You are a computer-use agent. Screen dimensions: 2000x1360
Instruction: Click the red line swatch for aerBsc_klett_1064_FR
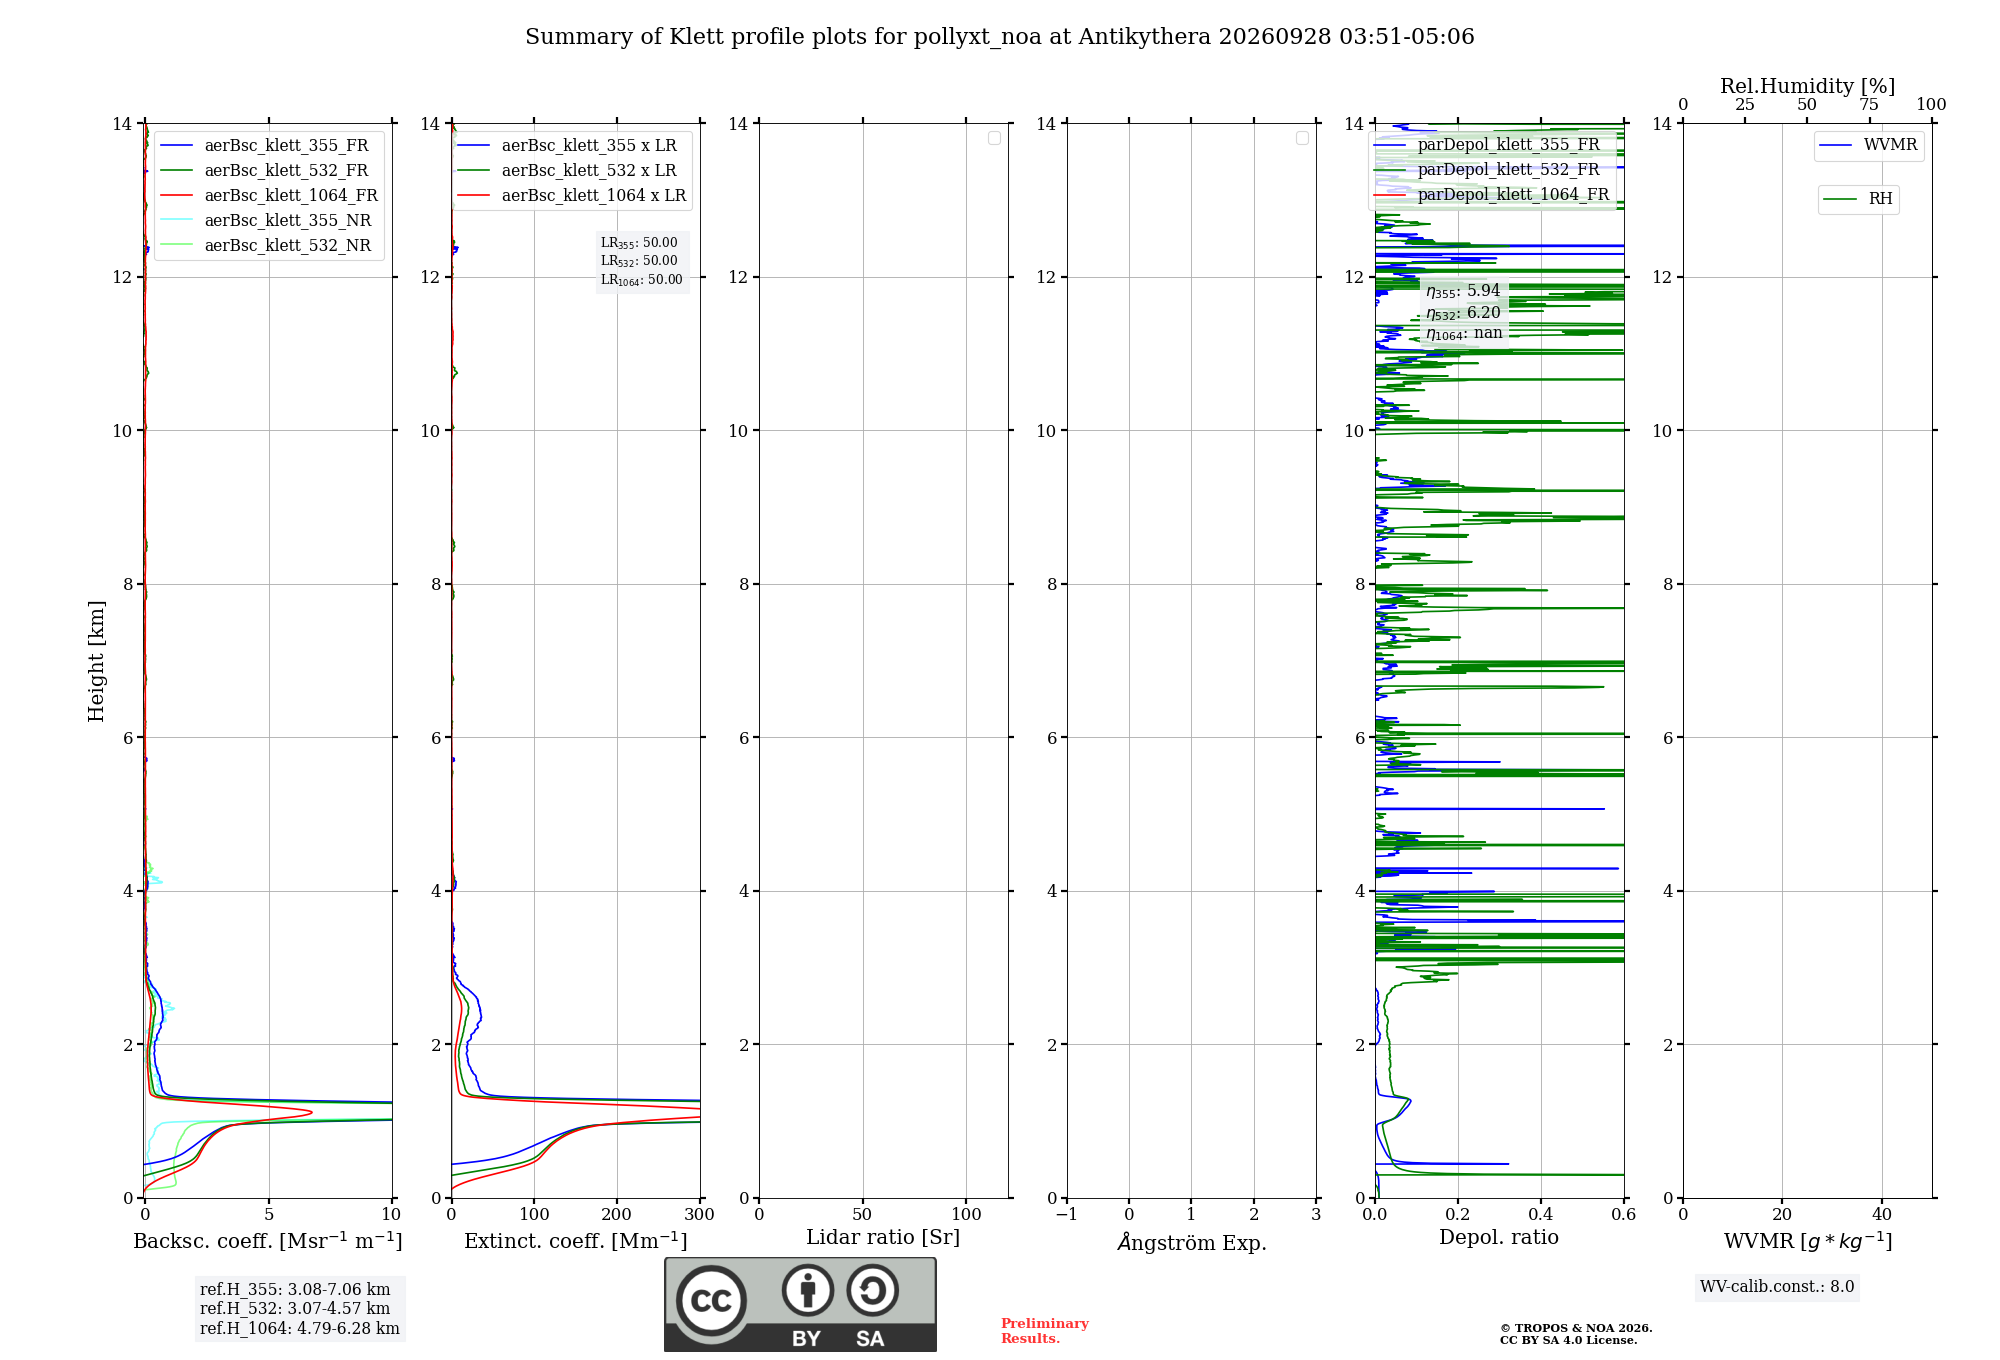pos(177,196)
